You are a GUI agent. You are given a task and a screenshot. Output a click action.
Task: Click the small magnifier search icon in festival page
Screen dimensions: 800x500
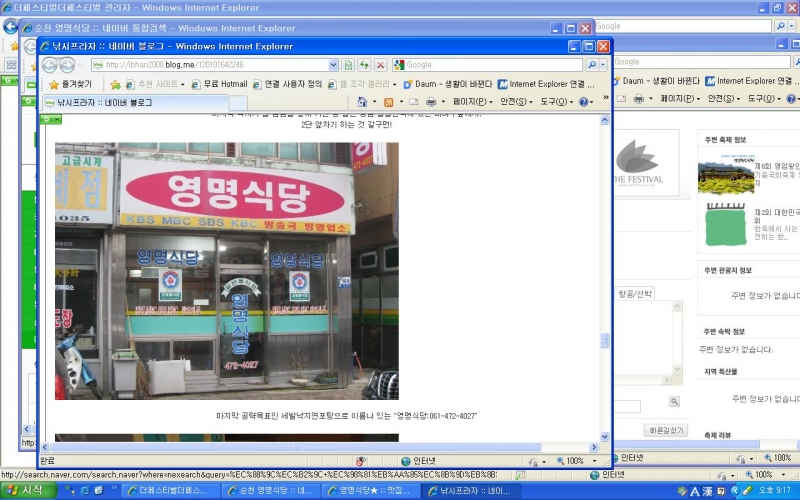click(674, 402)
